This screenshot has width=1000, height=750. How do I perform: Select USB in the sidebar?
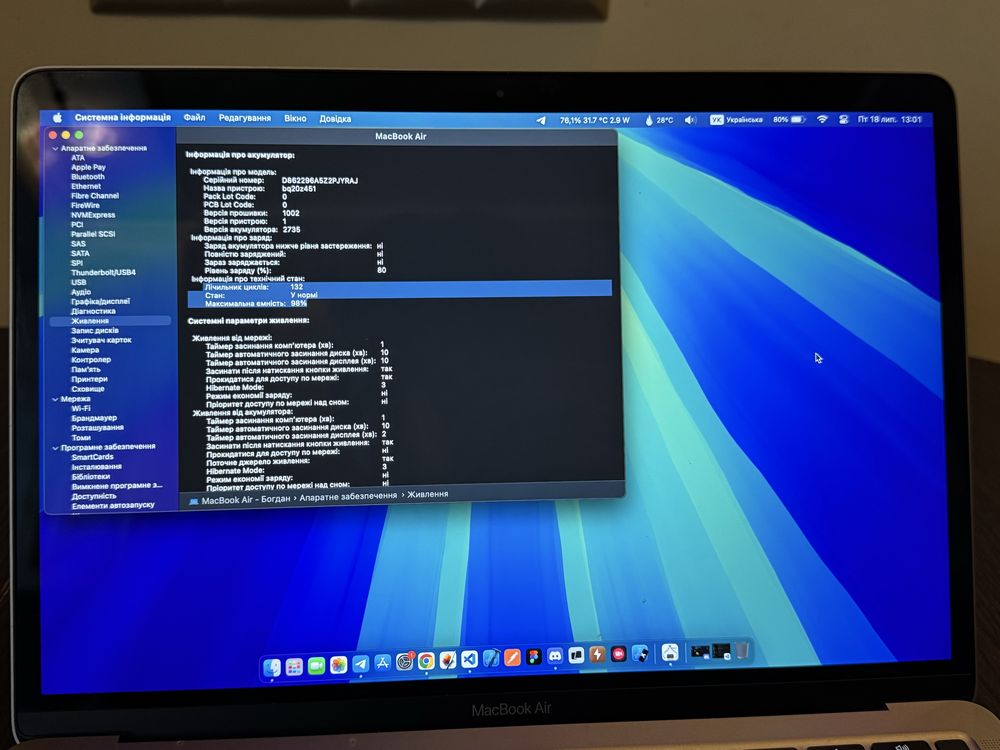(78, 282)
